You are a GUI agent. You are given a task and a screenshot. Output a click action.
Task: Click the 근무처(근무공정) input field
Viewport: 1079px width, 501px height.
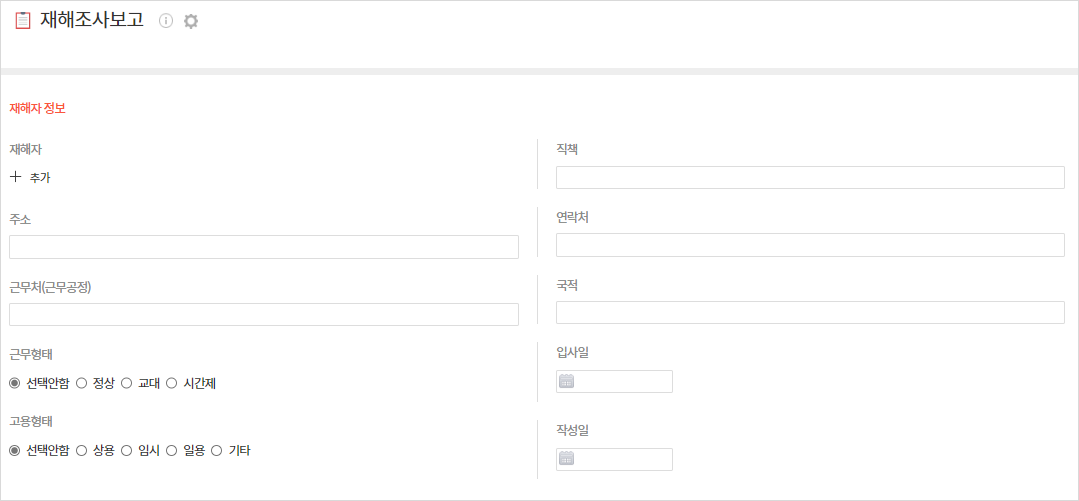click(264, 314)
